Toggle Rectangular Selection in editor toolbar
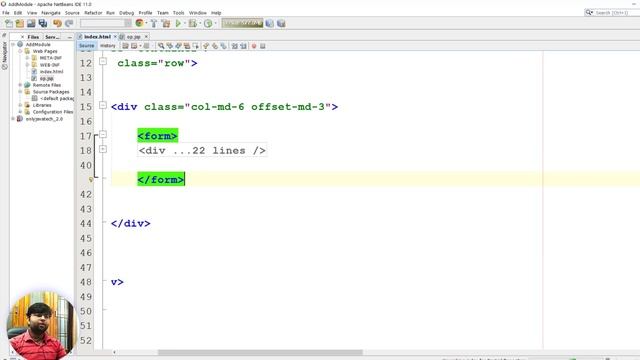640x360 pixels. pos(196,46)
